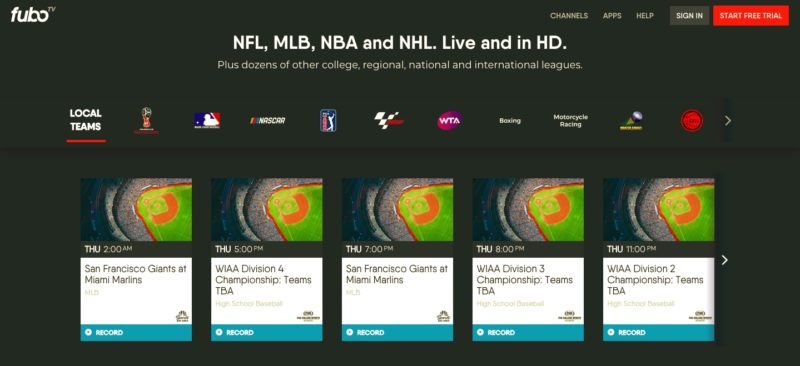Viewport: 800px width, 366px height.
Task: Expand more leagues with carousel arrow
Action: 728,121
